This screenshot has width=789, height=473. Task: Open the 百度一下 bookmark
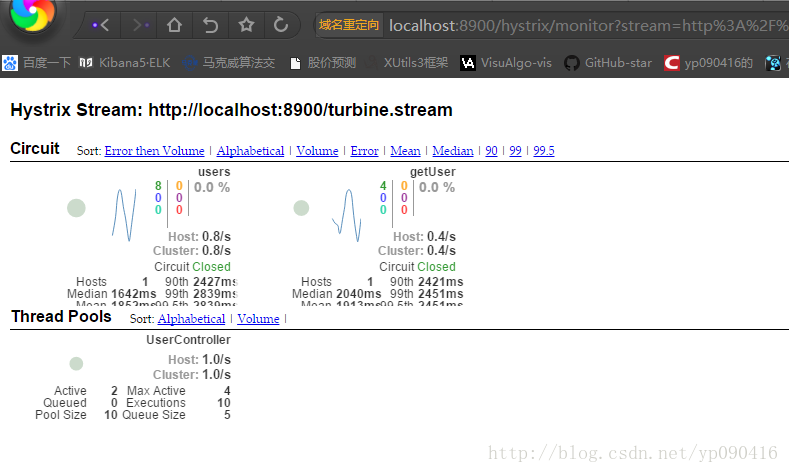[37, 63]
